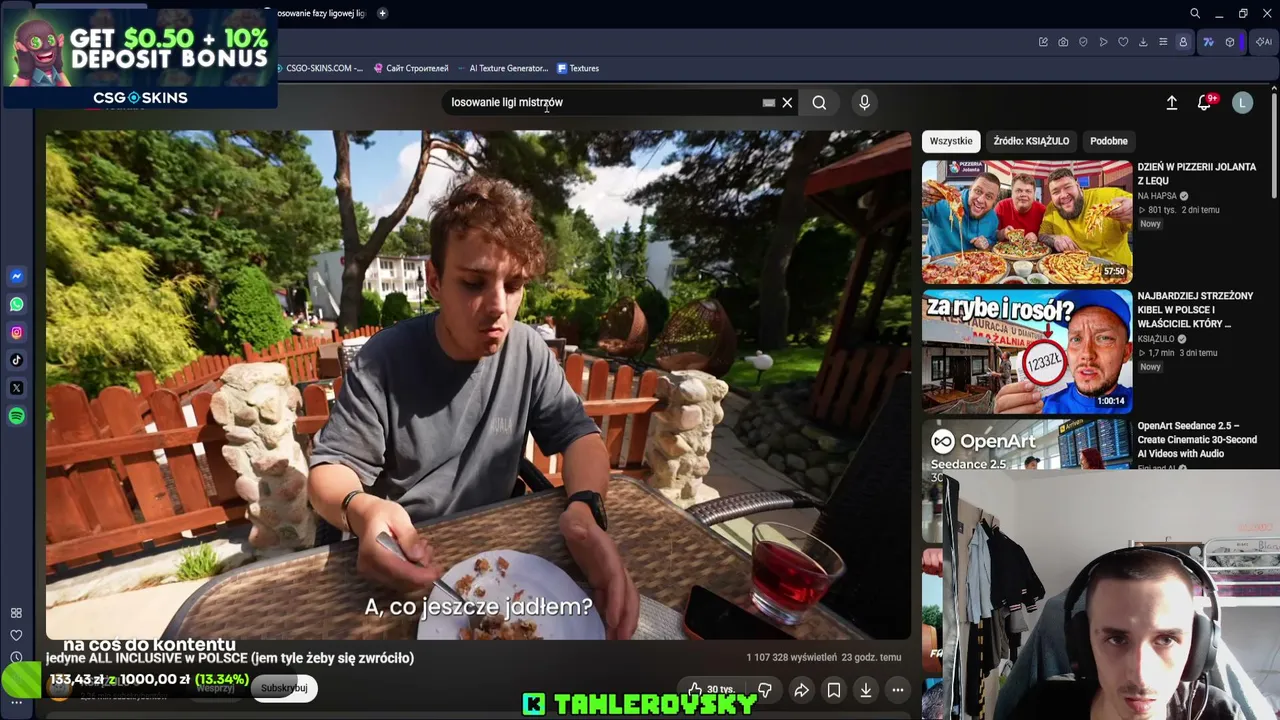Open the browser profile person icon

[x=1183, y=42]
